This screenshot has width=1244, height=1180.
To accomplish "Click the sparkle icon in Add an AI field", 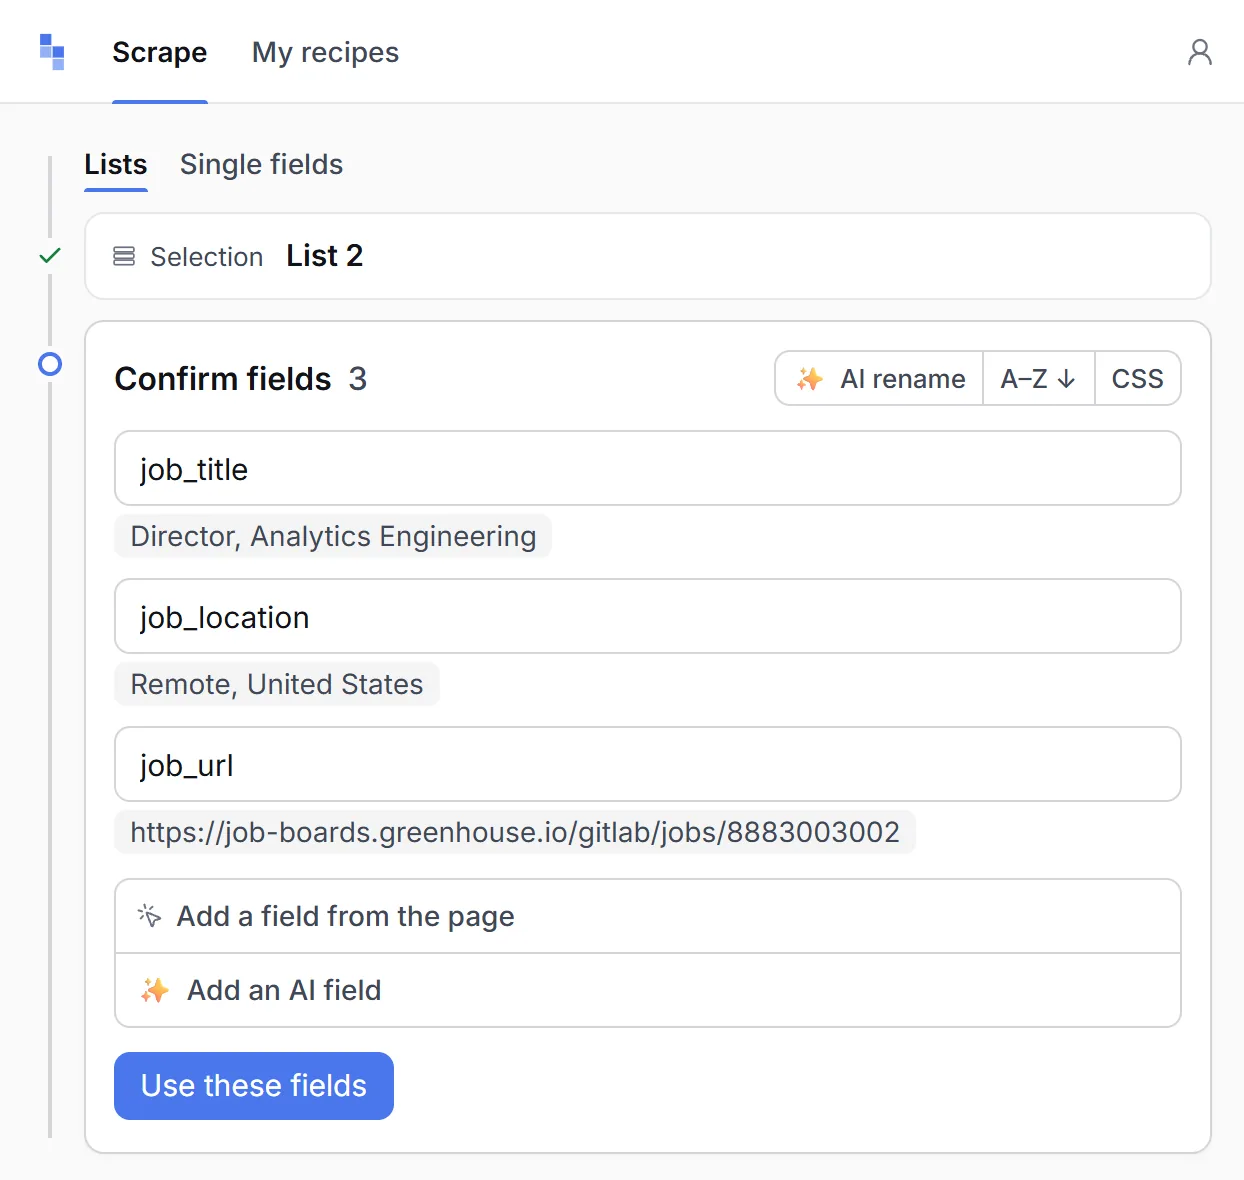I will coord(155,990).
